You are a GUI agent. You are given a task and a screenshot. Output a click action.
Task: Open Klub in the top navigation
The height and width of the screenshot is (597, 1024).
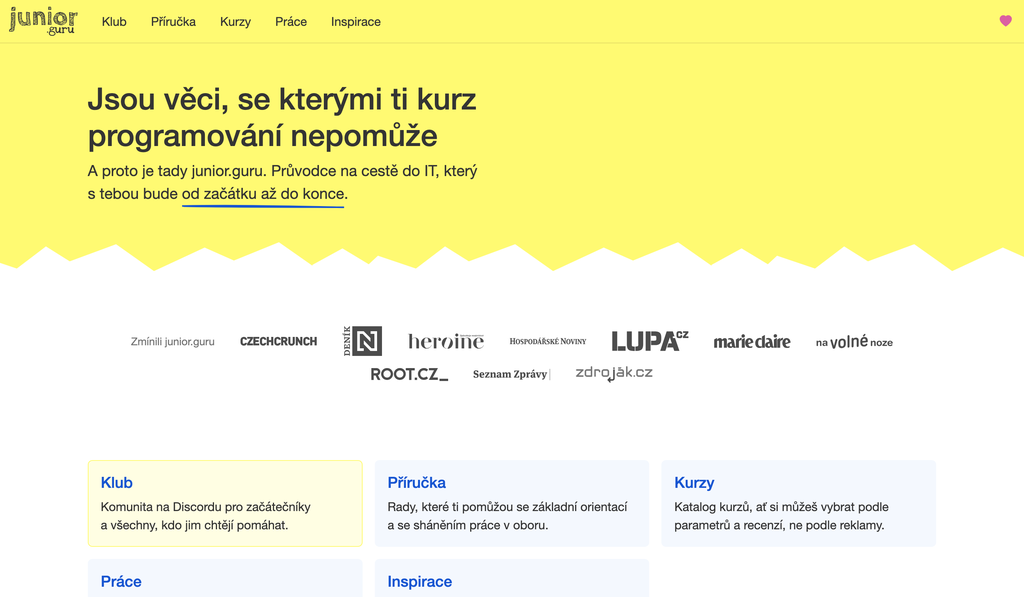(x=114, y=22)
